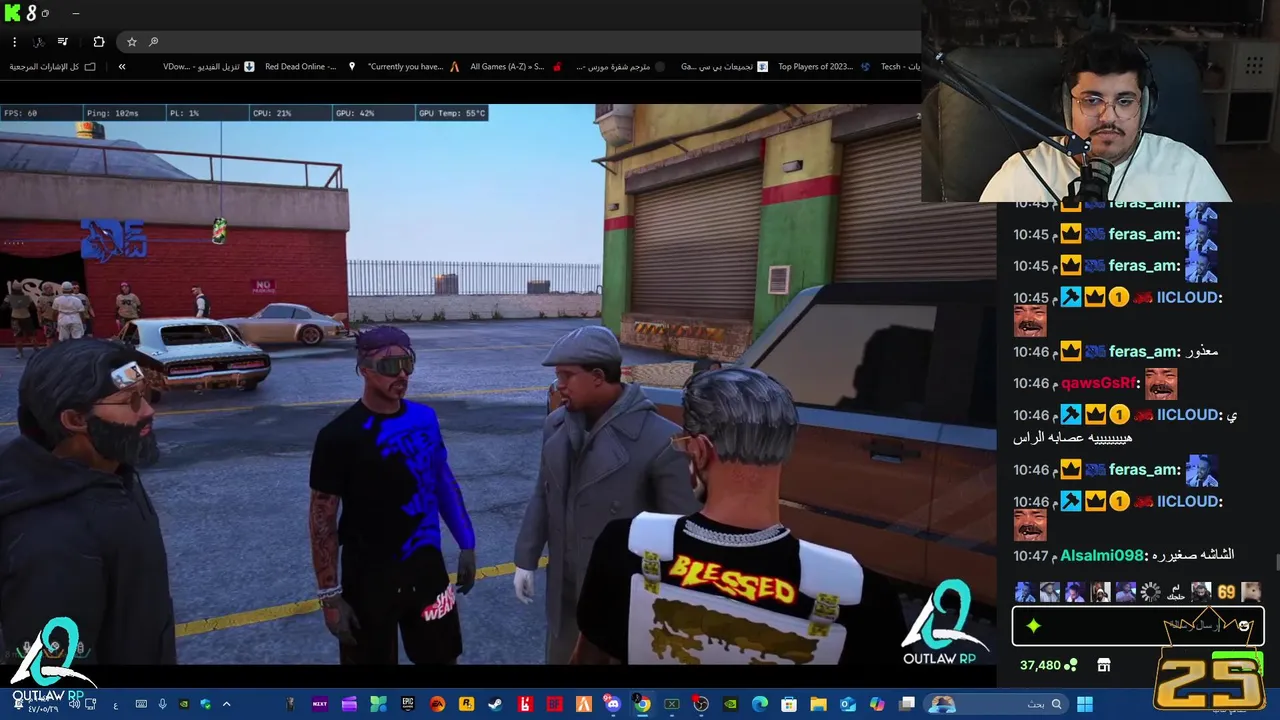The height and width of the screenshot is (720, 1280).
Task: Select the gold 69 emote in quick emotes
Action: (1226, 592)
